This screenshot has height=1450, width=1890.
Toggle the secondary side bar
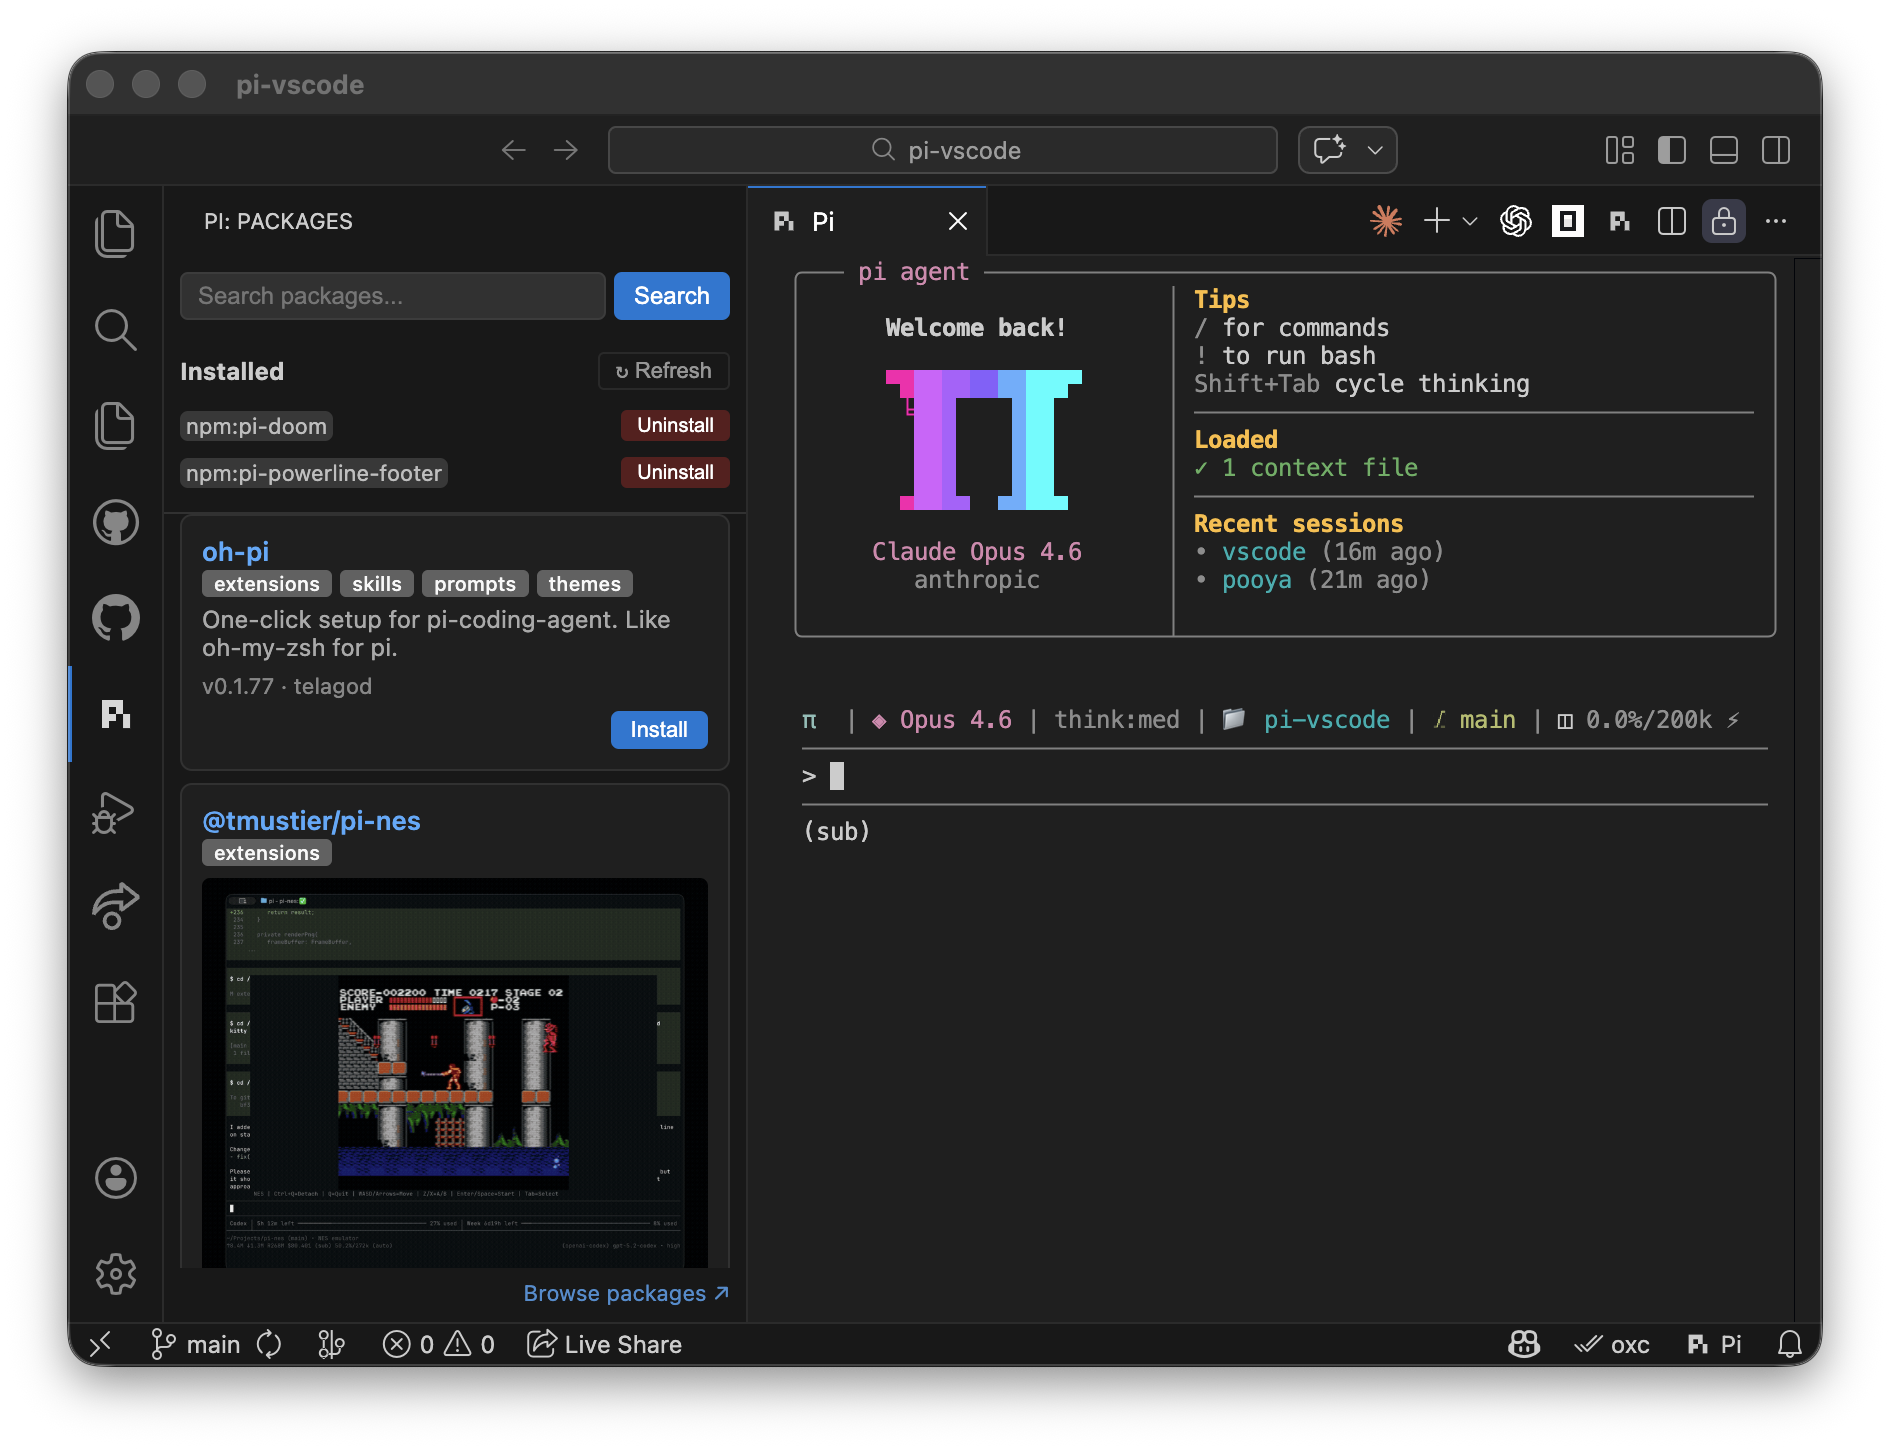[1776, 150]
